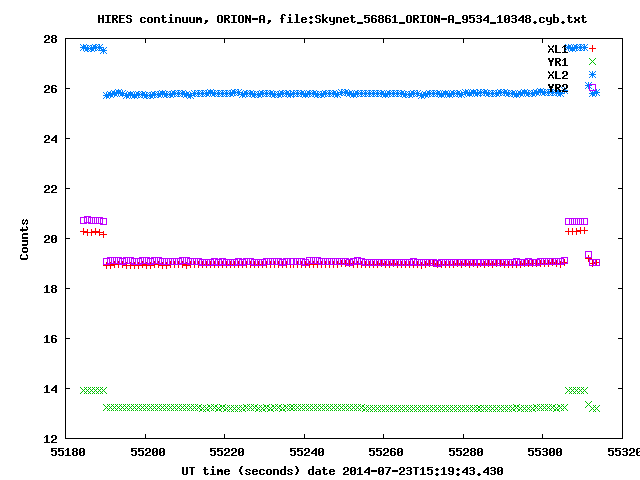
Task: Click y-axis tick label 26
Action: pyautogui.click(x=51, y=89)
